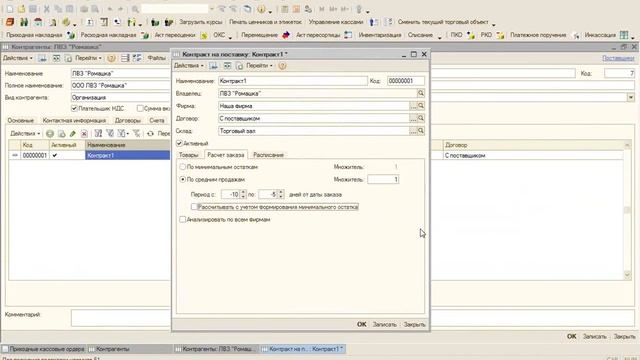Click the help question icon in Контракт на поставку window

(282, 66)
